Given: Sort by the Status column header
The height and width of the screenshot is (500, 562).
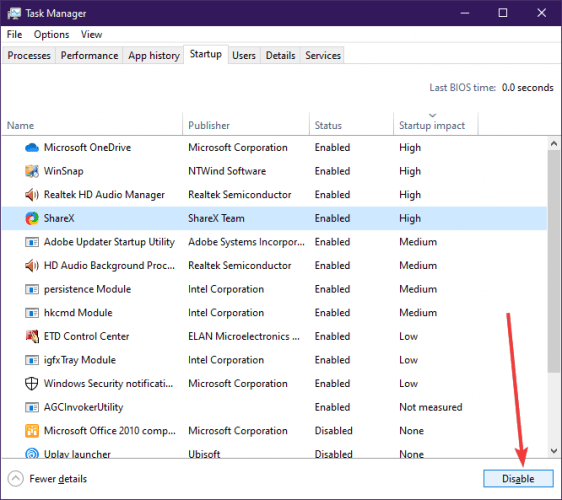Looking at the screenshot, I should 351,125.
